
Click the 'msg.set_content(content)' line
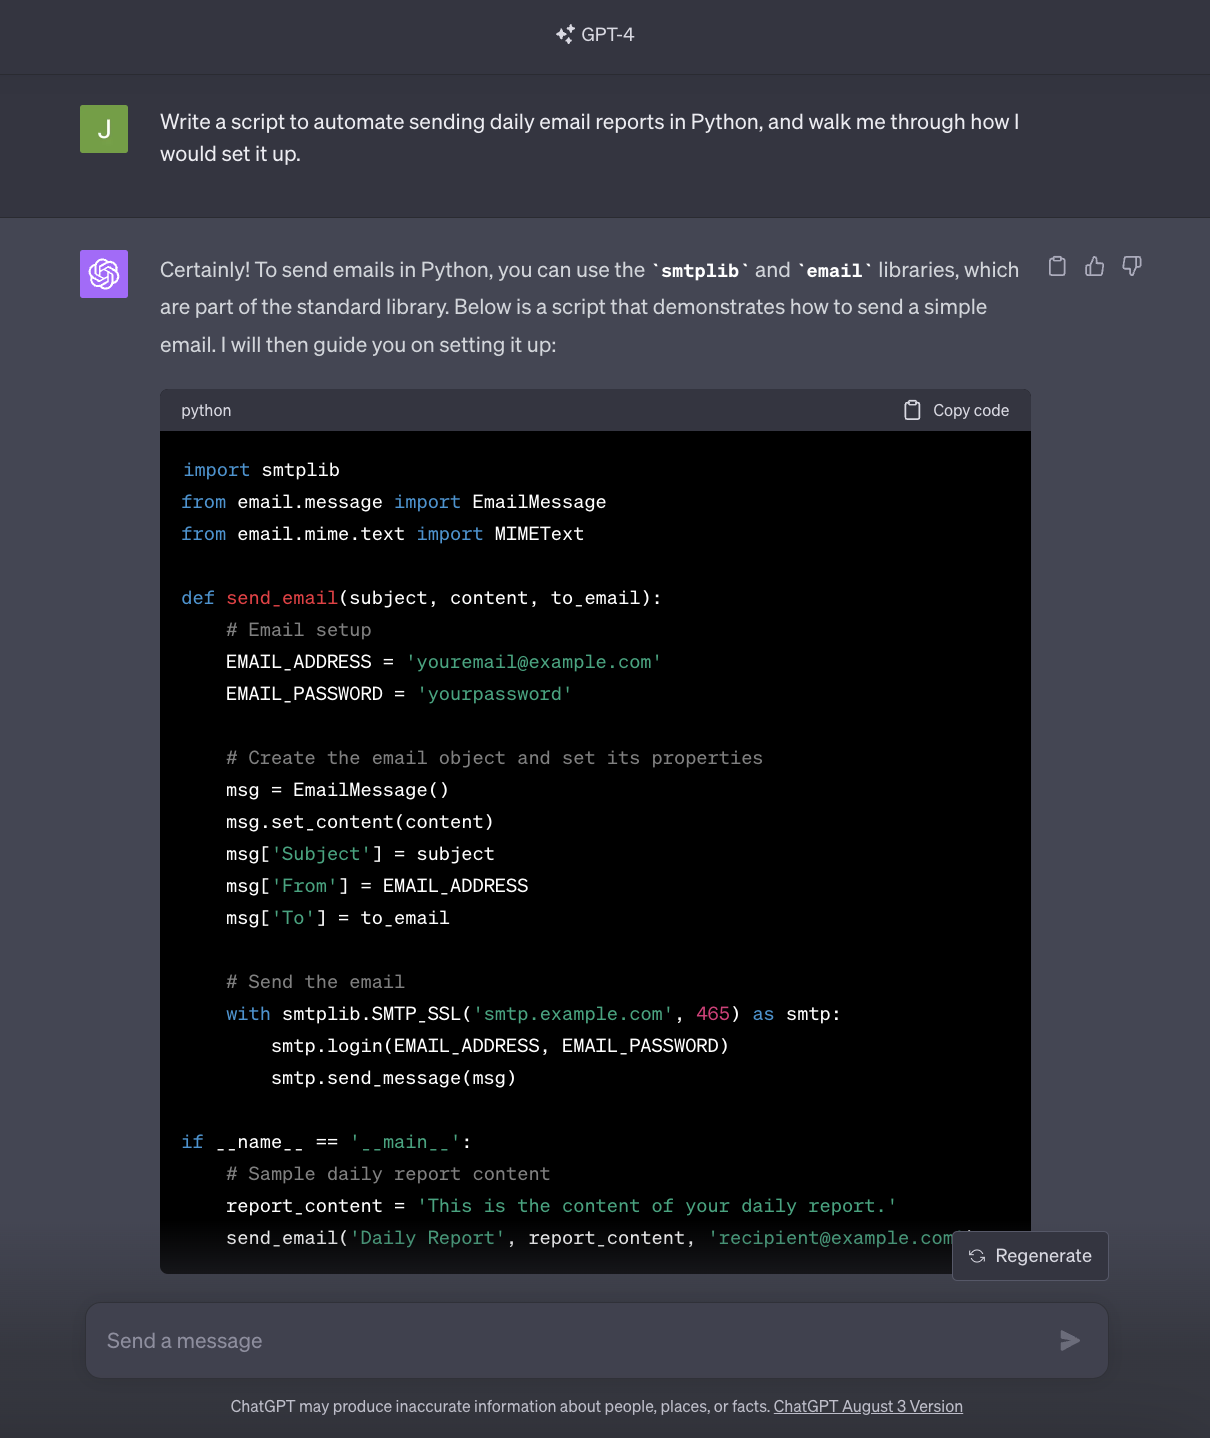[x=360, y=822]
